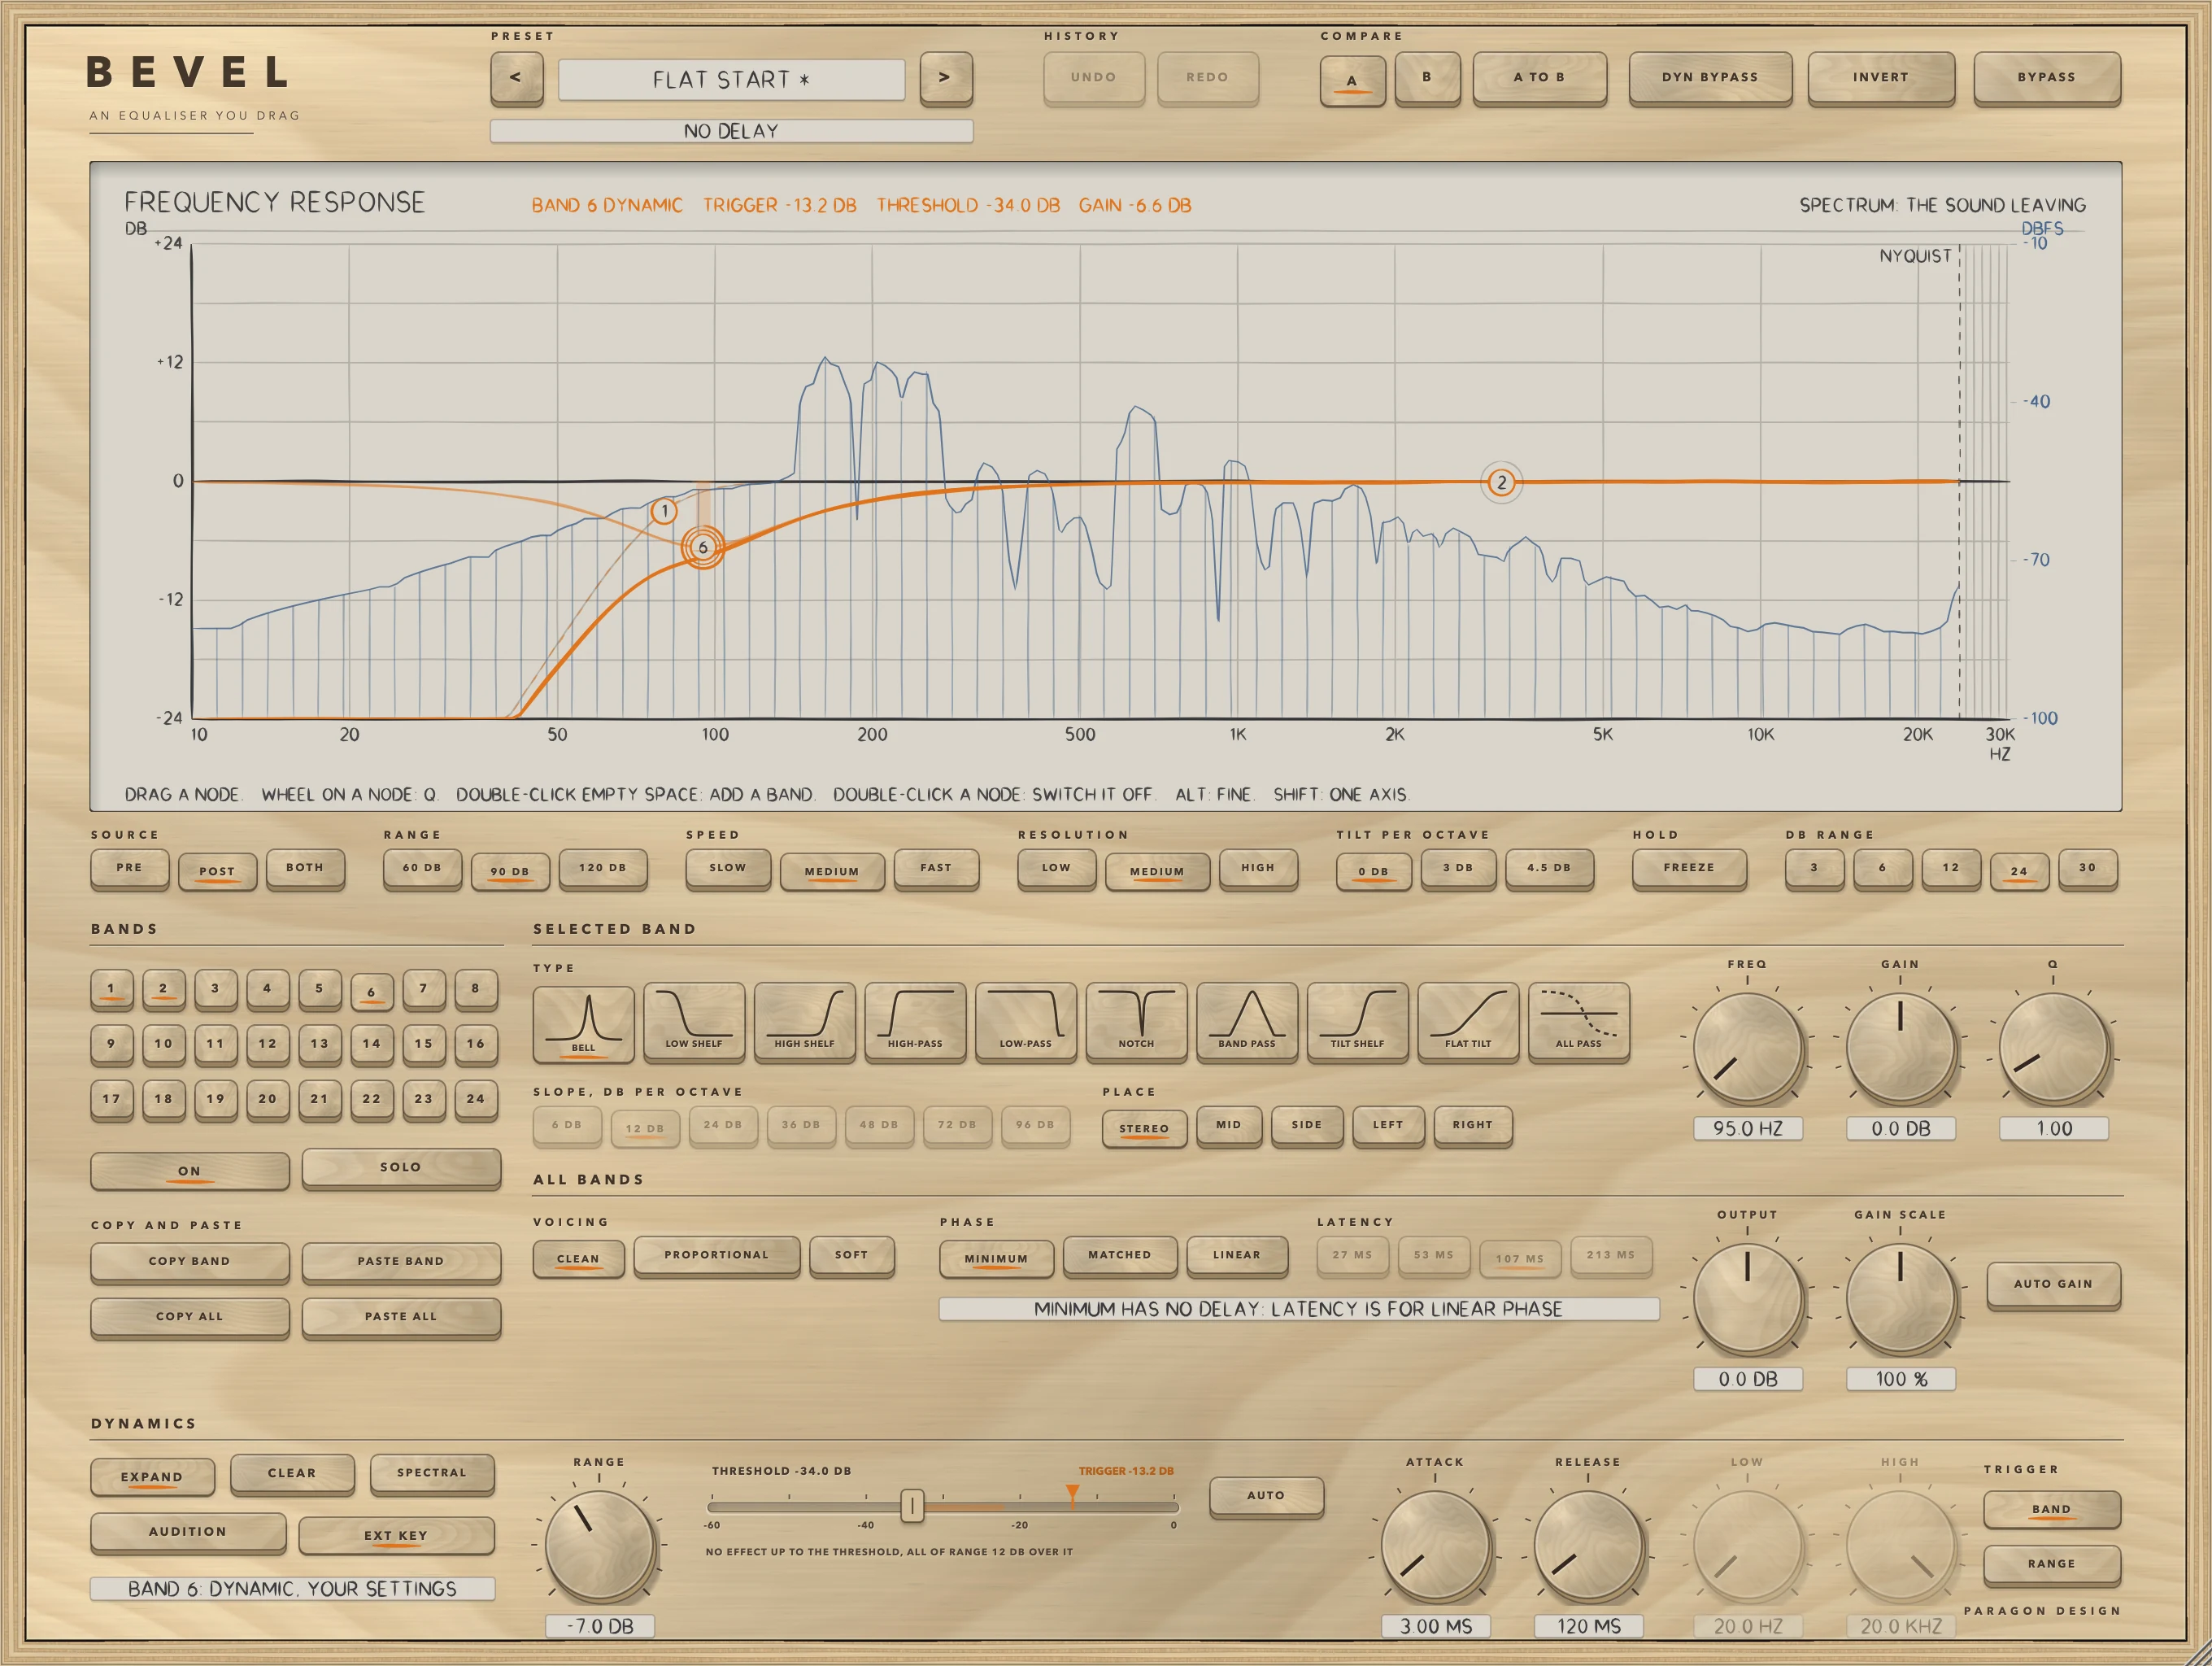Viewport: 2212px width, 1666px height.
Task: Pick the Notch filter type
Action: tap(1136, 1021)
